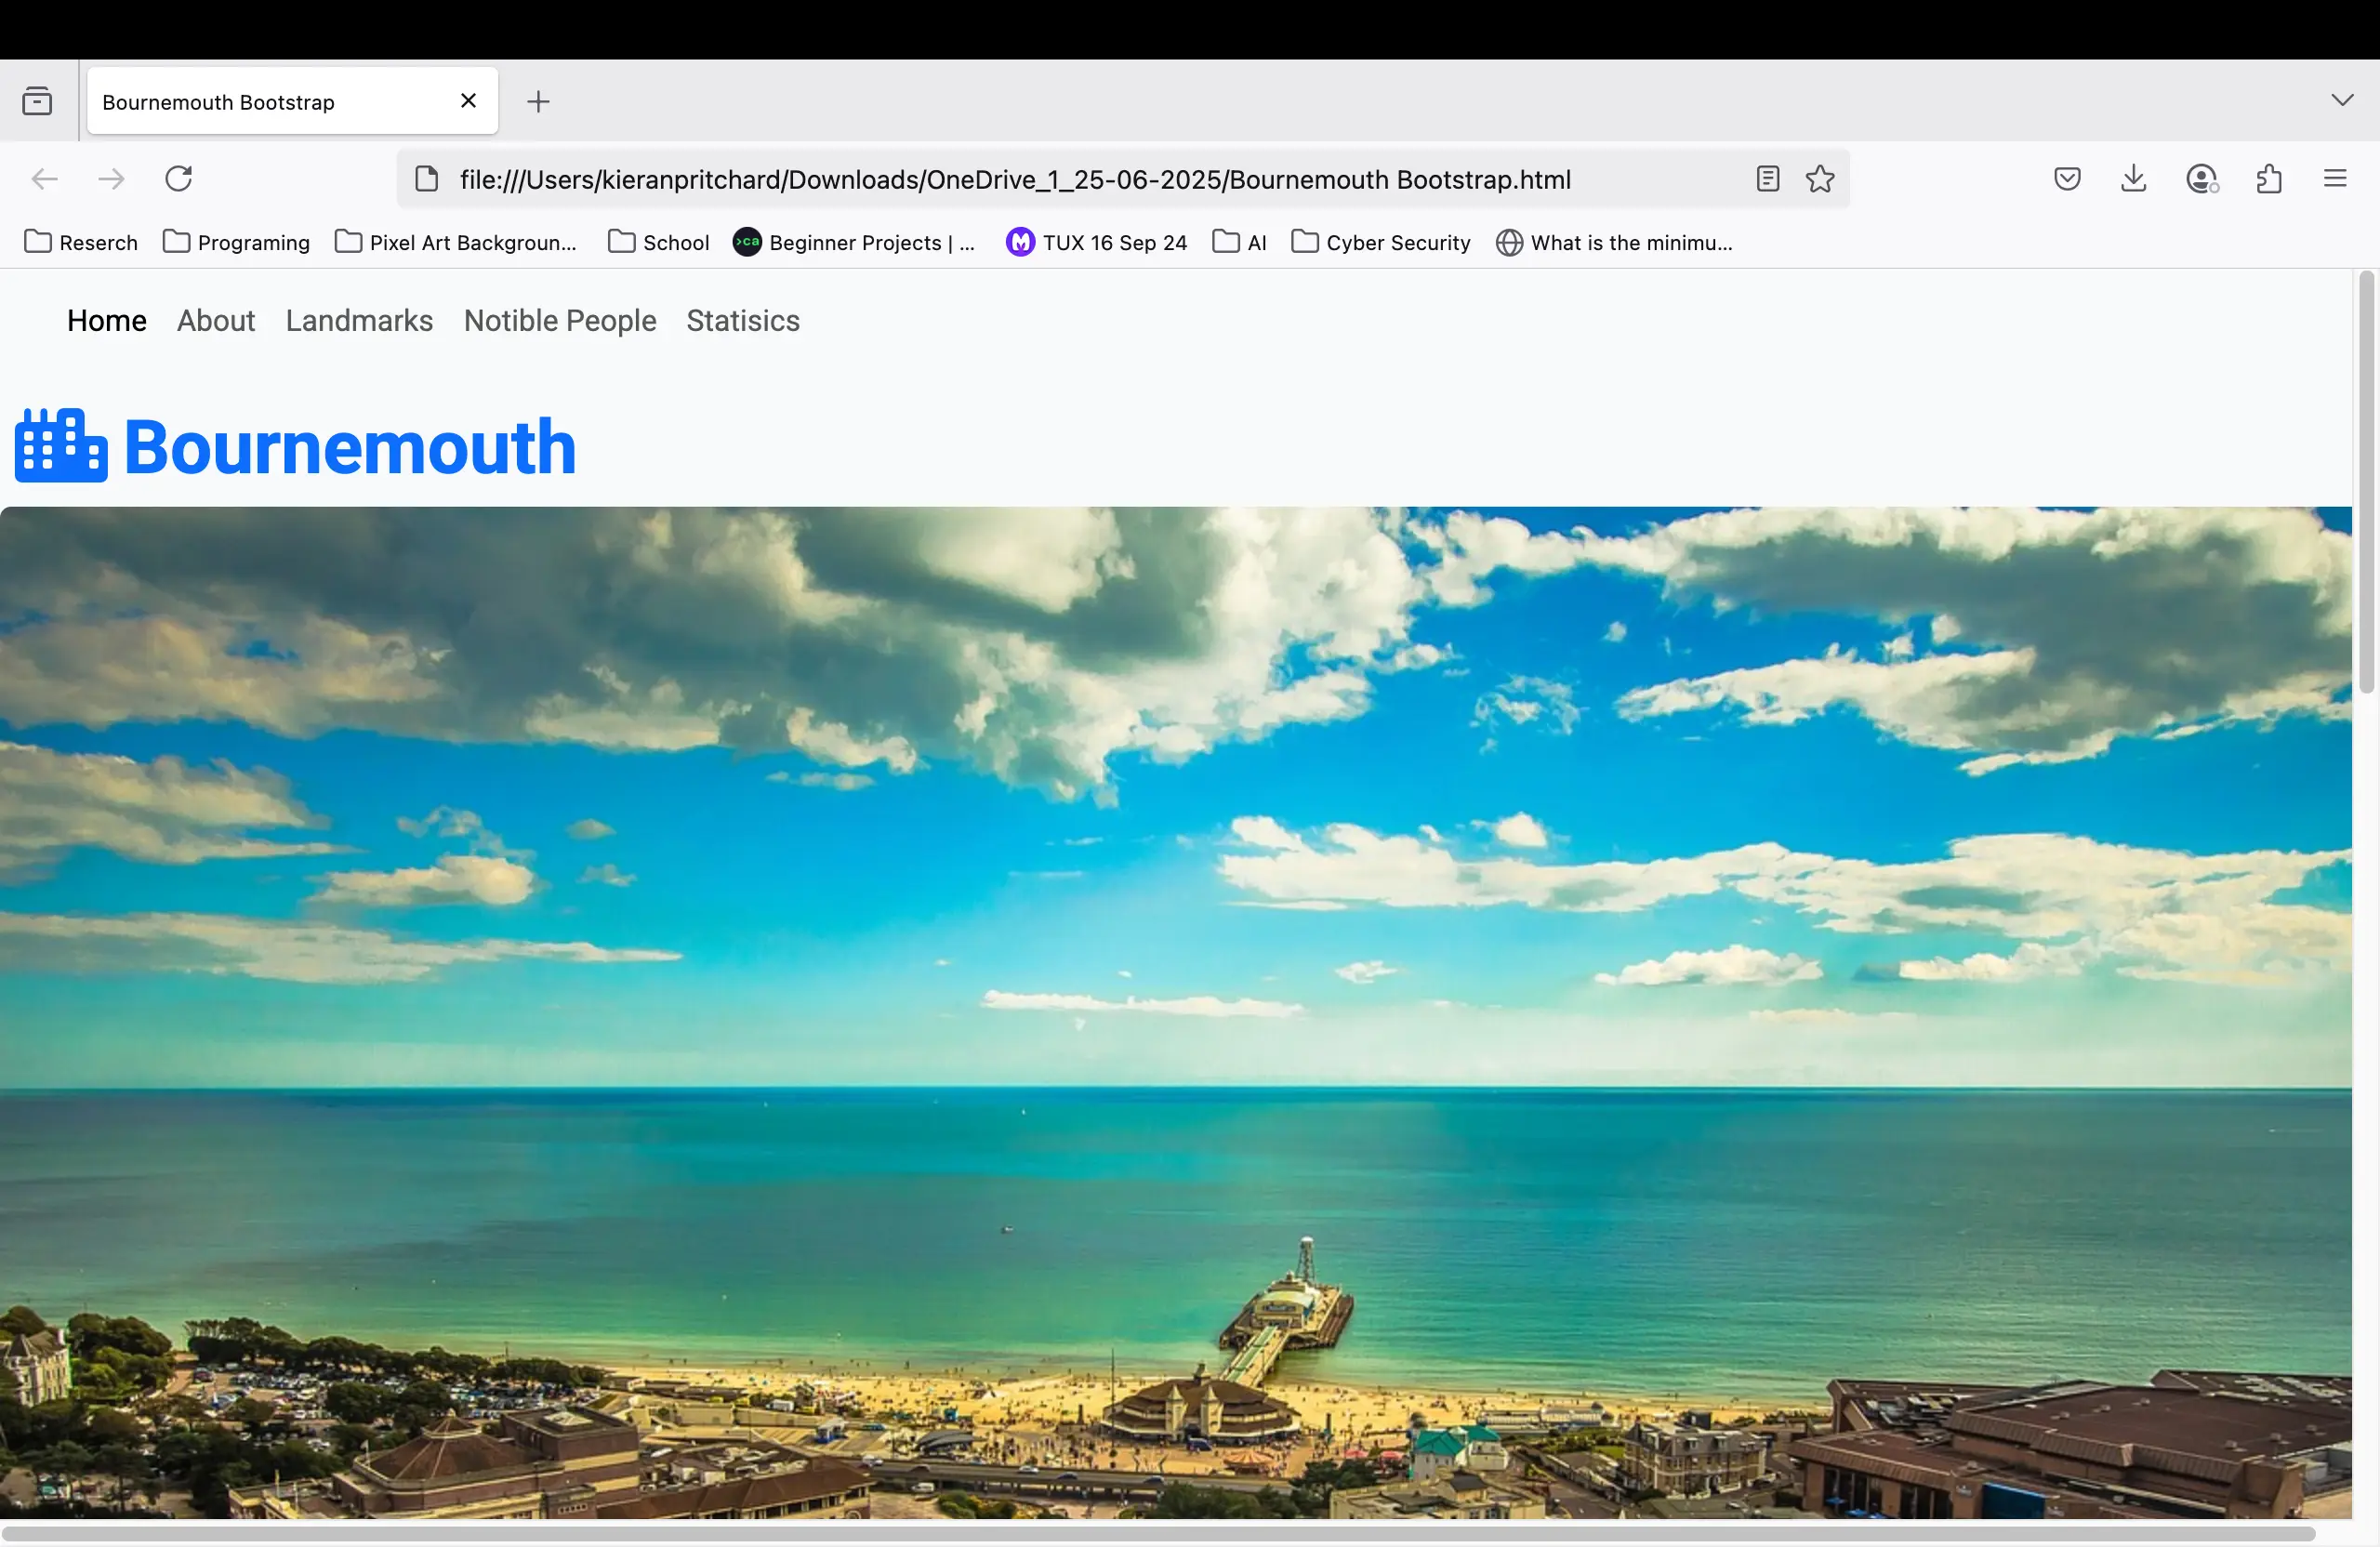Open the Downloads panel
The height and width of the screenshot is (1547, 2380).
click(2133, 179)
